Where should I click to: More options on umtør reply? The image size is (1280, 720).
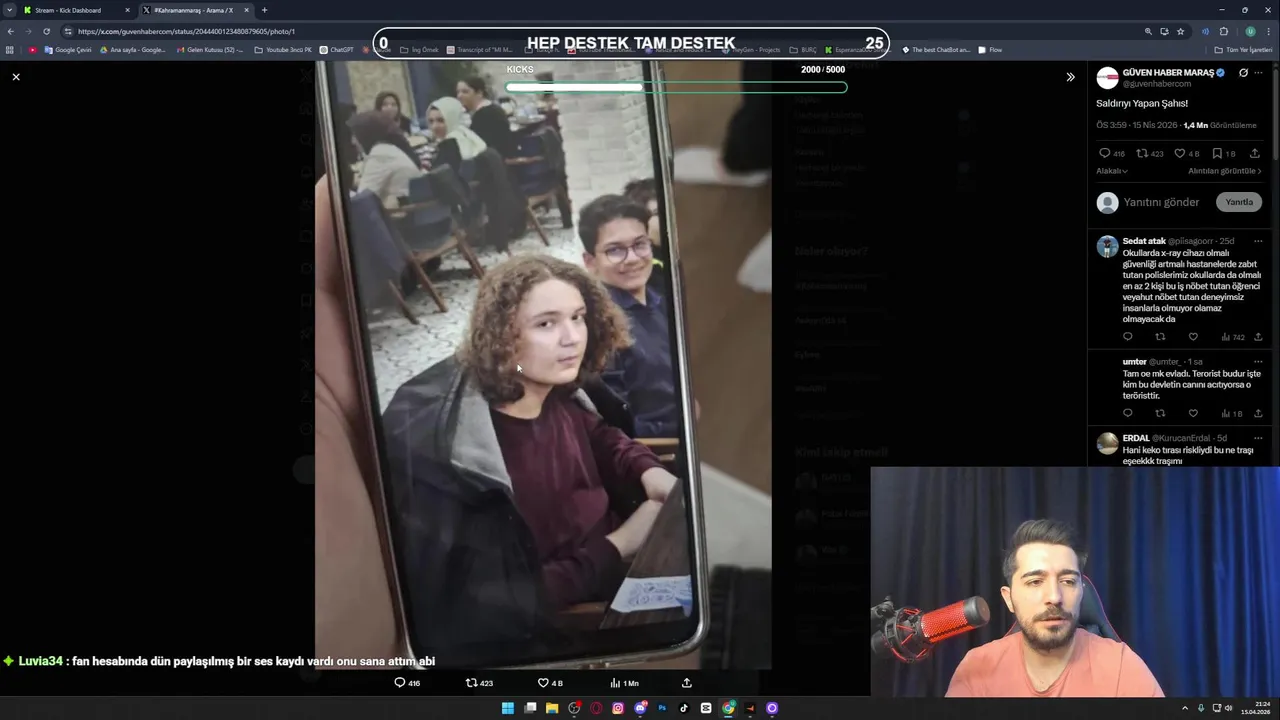1258,362
